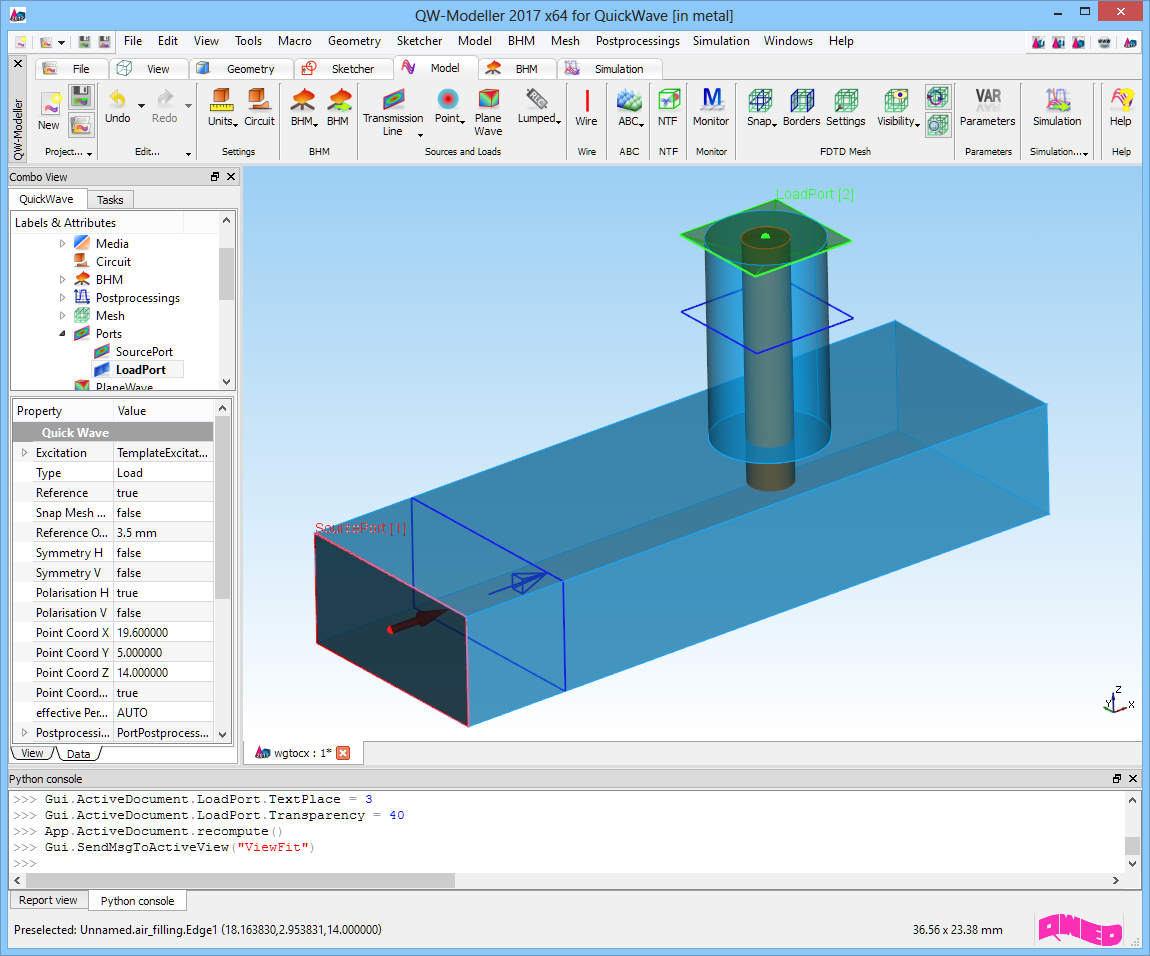Switch to the Geometry ribbon tab
Viewport: 1150px width, 956px height.
(x=240, y=69)
